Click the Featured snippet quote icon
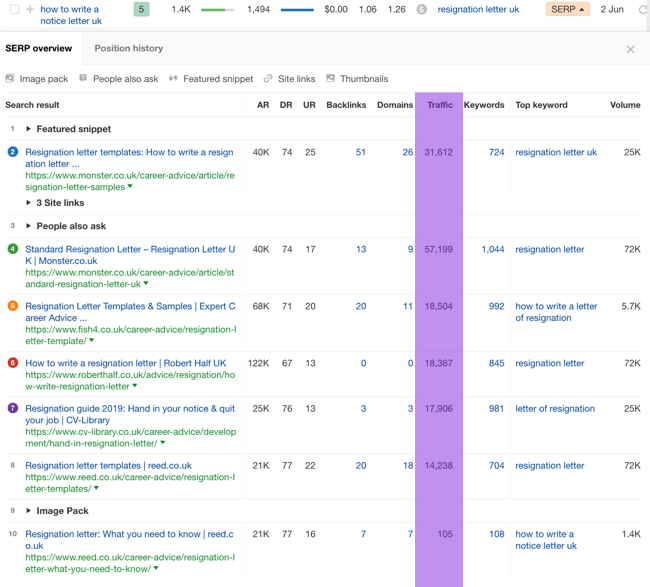This screenshot has width=650, height=587. coord(173,78)
